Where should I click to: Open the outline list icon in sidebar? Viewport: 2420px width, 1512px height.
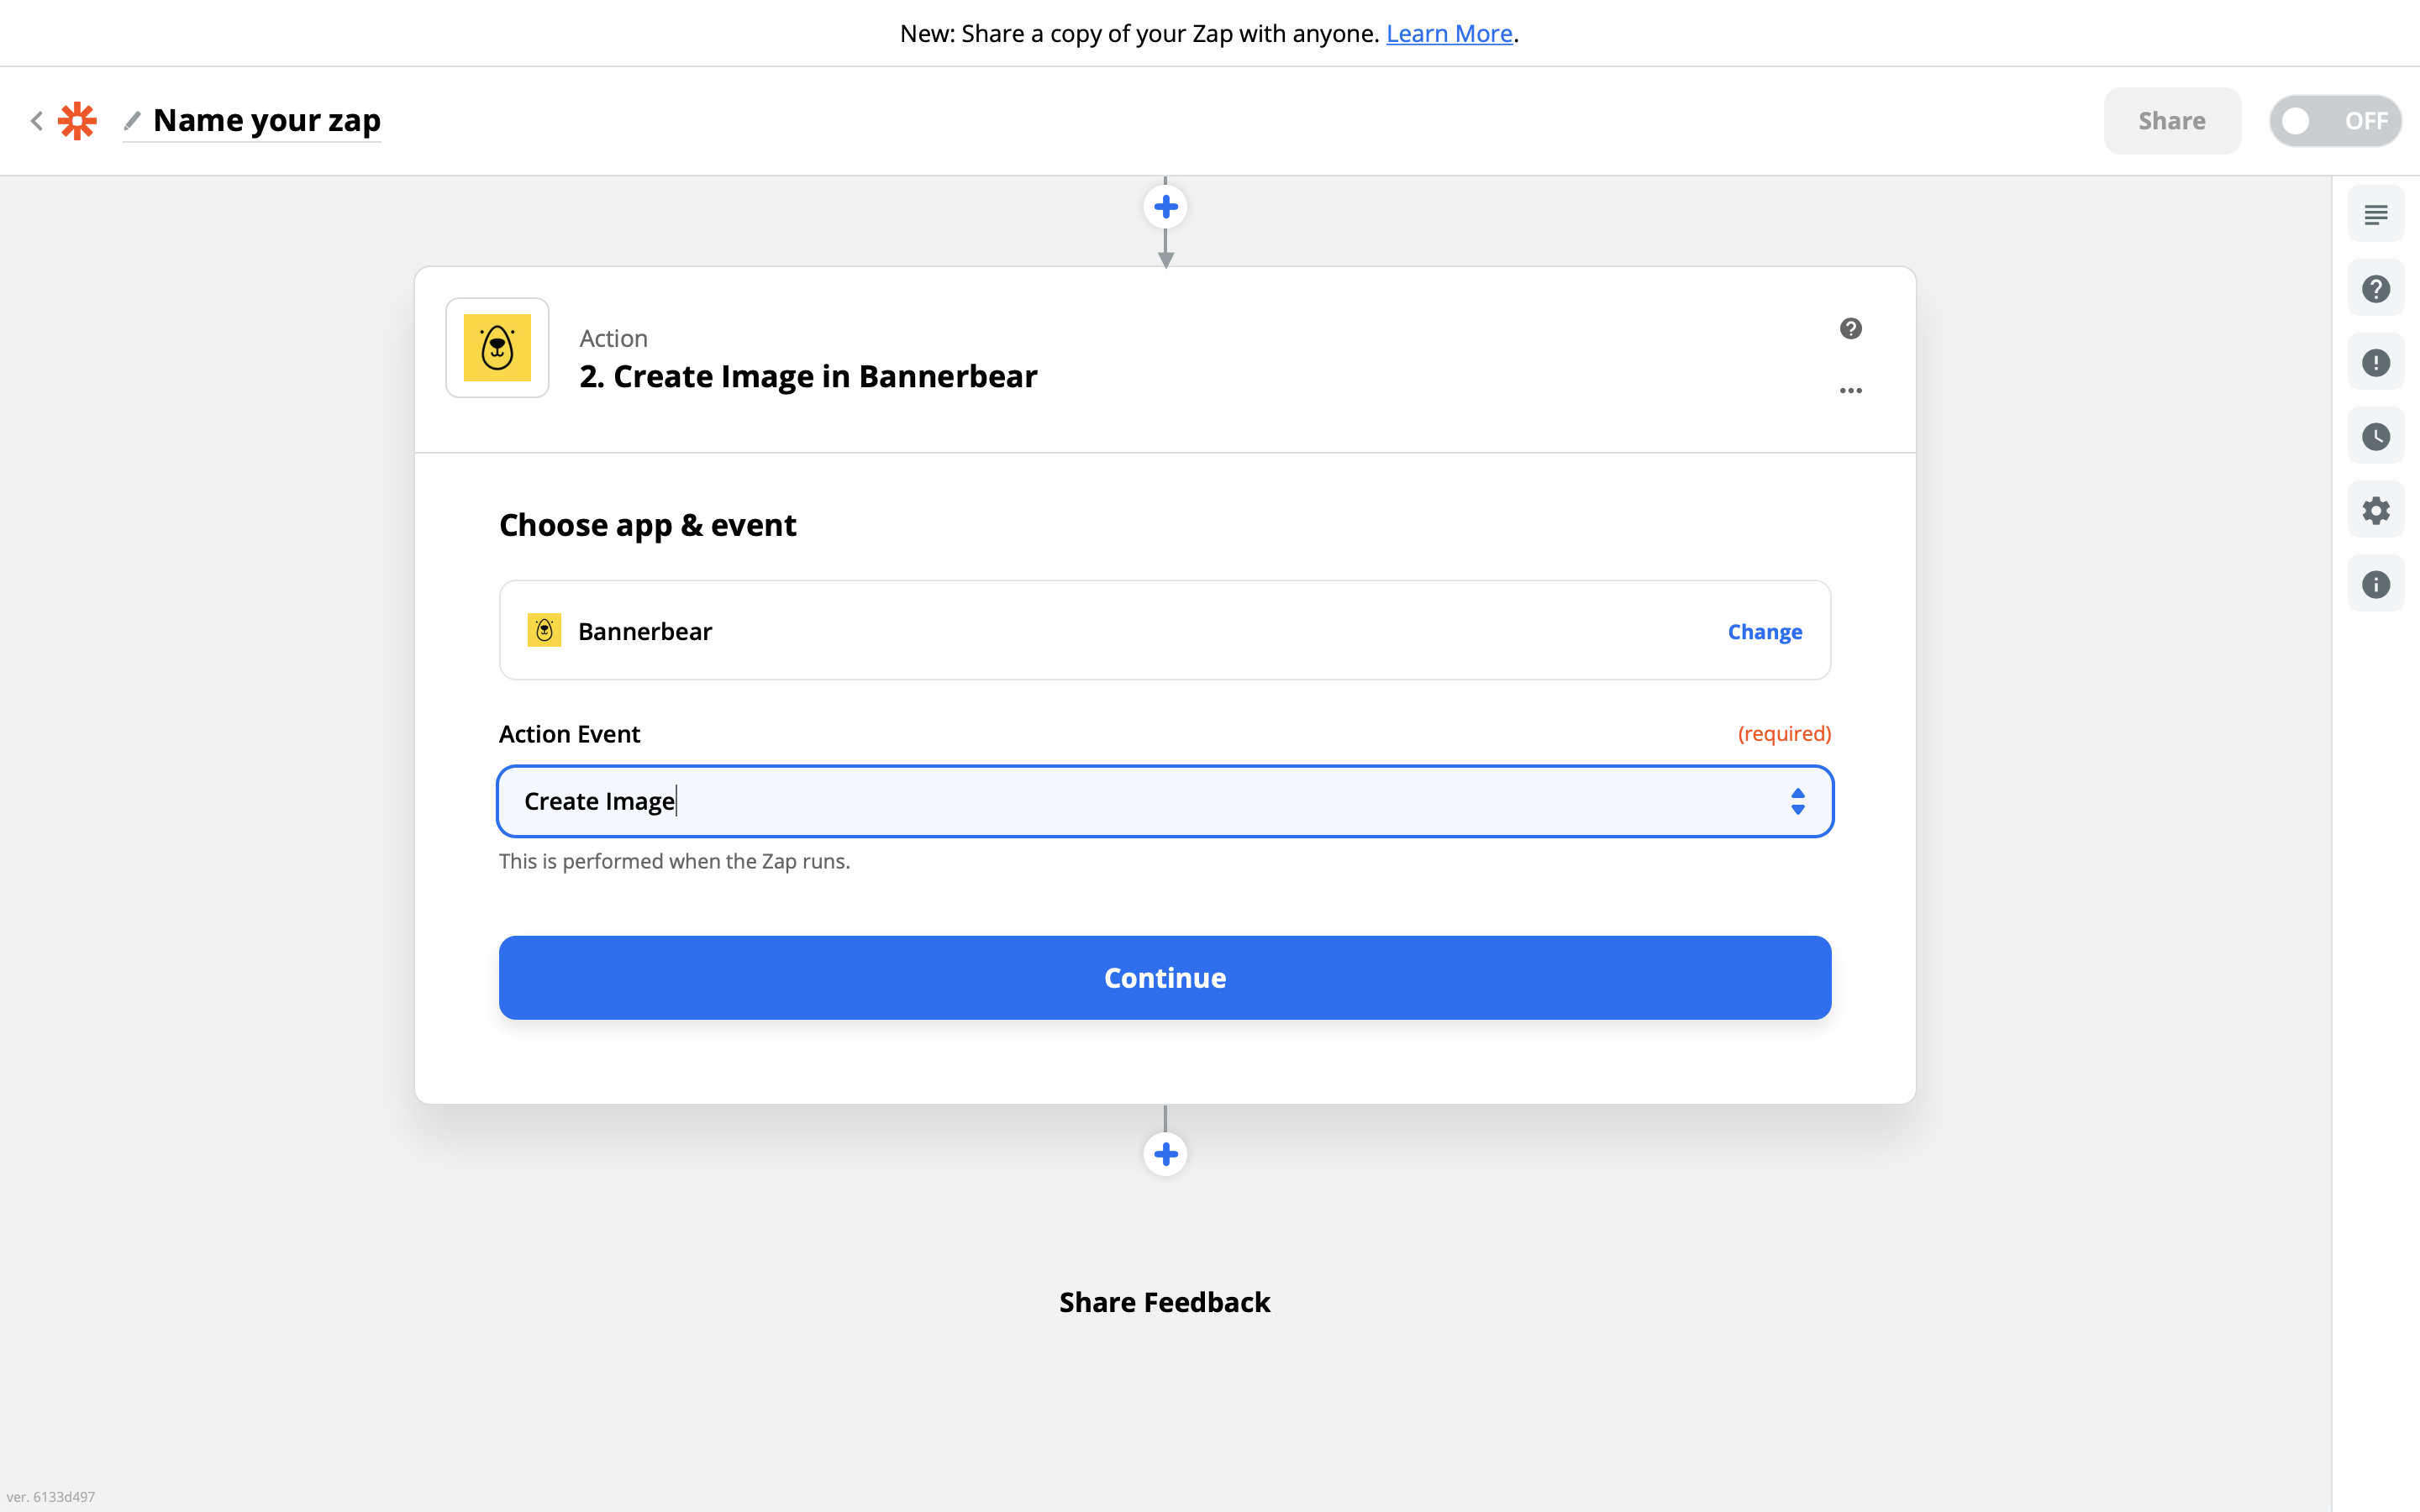(2376, 214)
